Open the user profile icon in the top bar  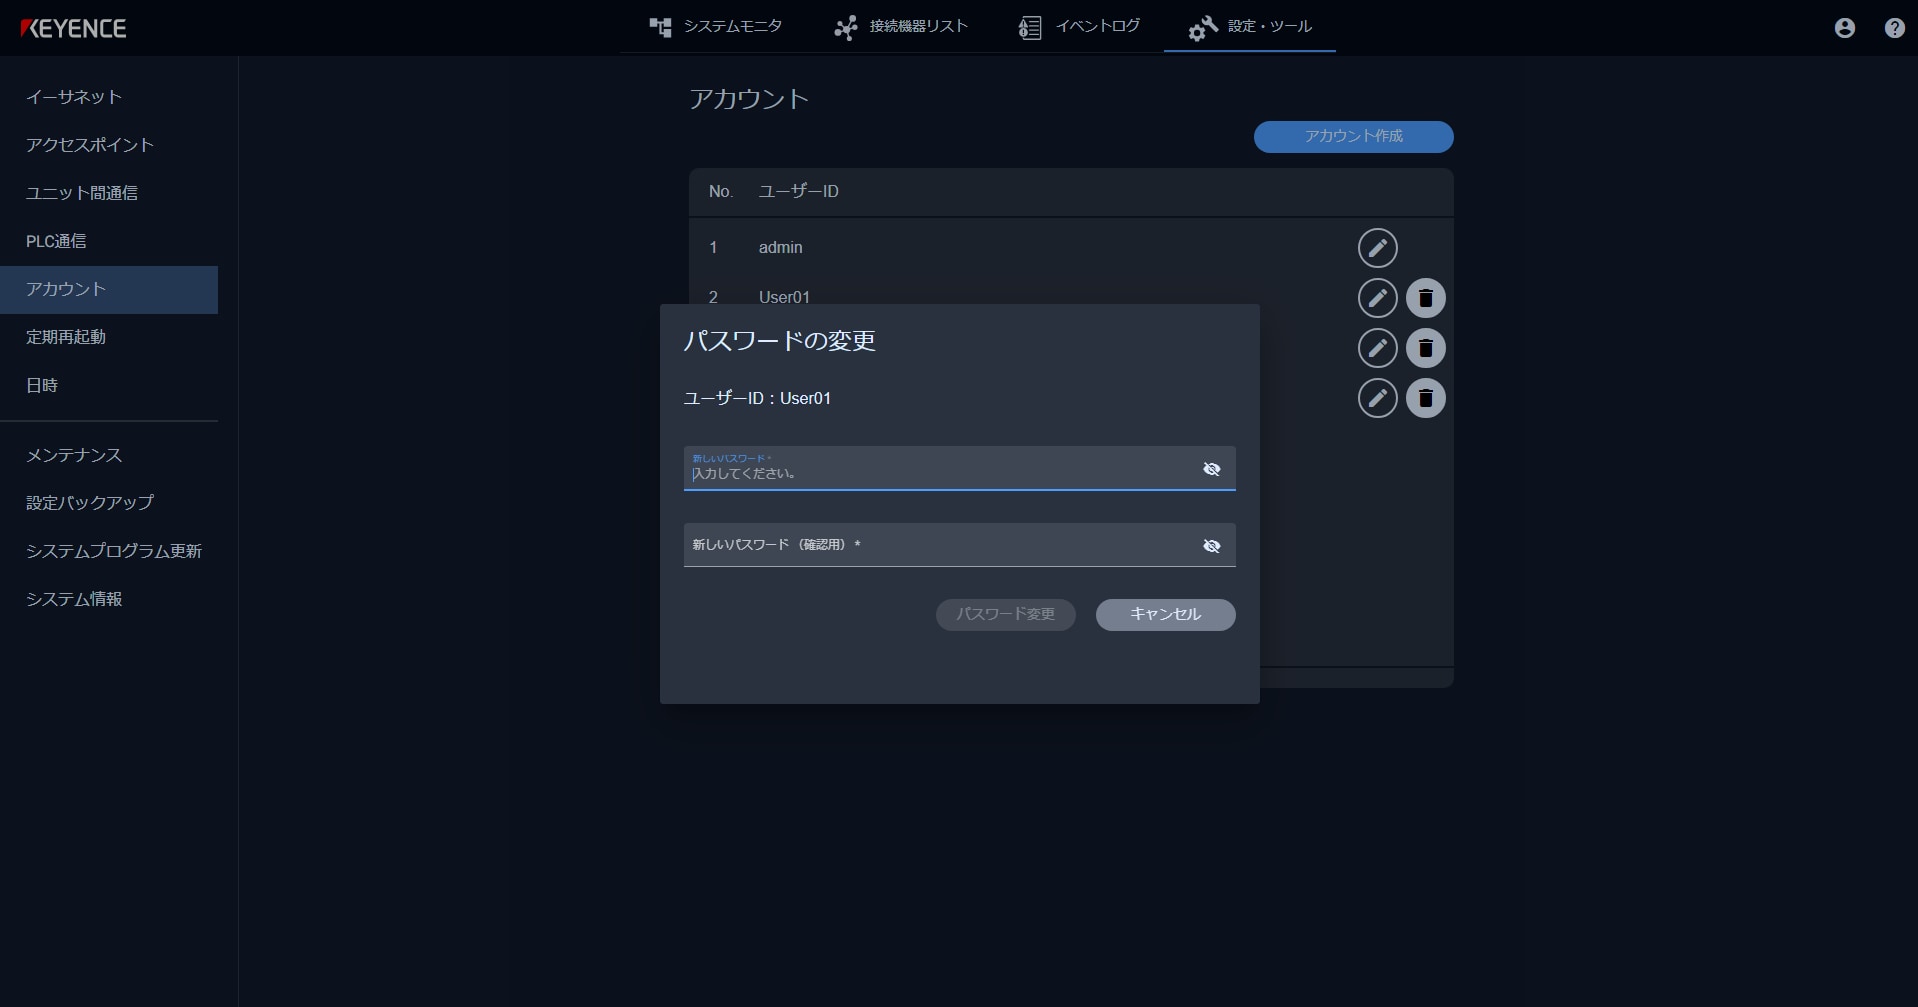point(1843,28)
